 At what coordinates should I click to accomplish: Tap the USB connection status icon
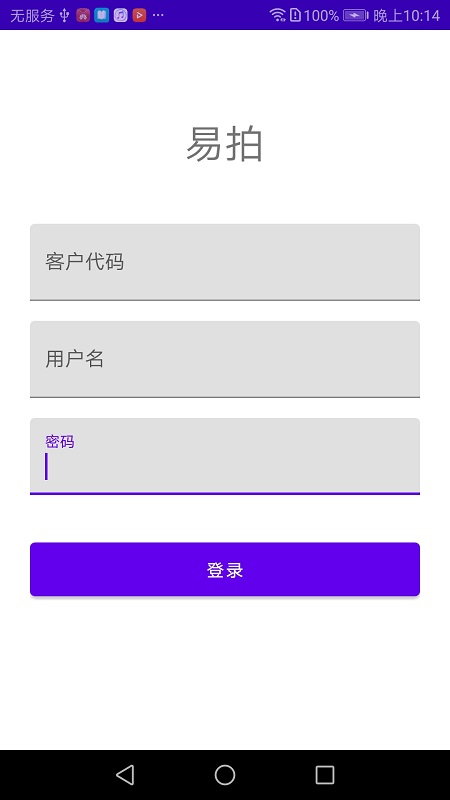64,15
